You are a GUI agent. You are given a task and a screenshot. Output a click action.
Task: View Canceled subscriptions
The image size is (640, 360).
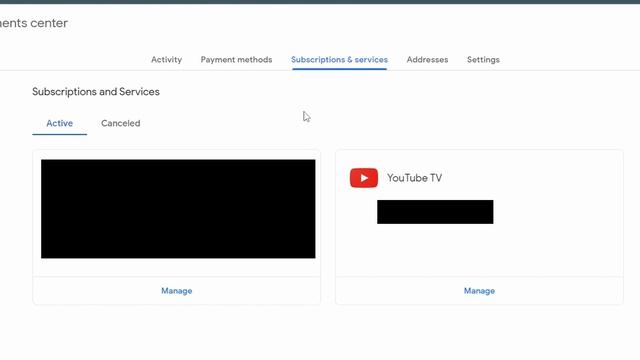pos(120,123)
